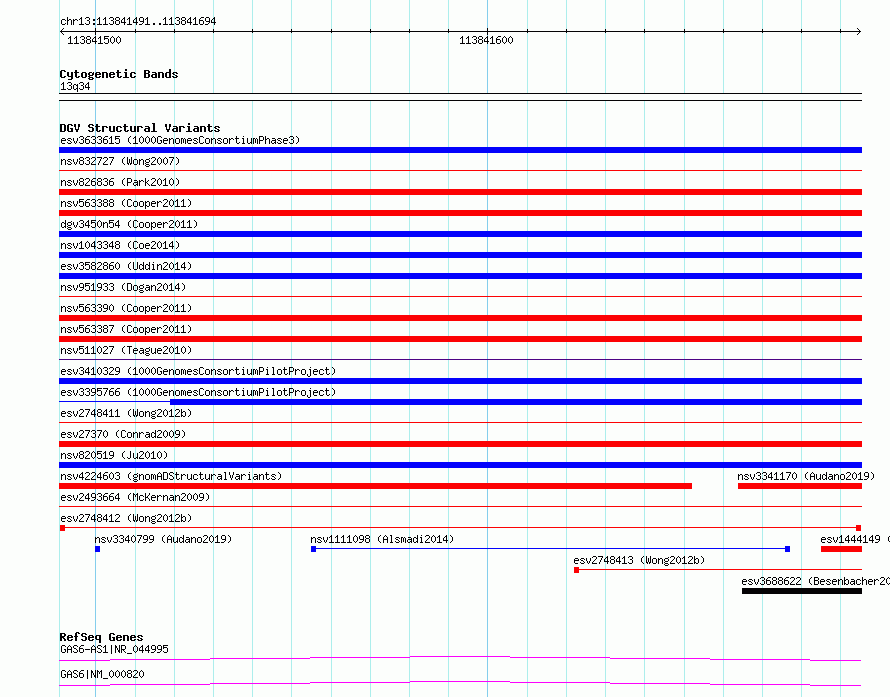Click the nsv820519 (Ju2010) label
This screenshot has height=697, width=890.
114,455
